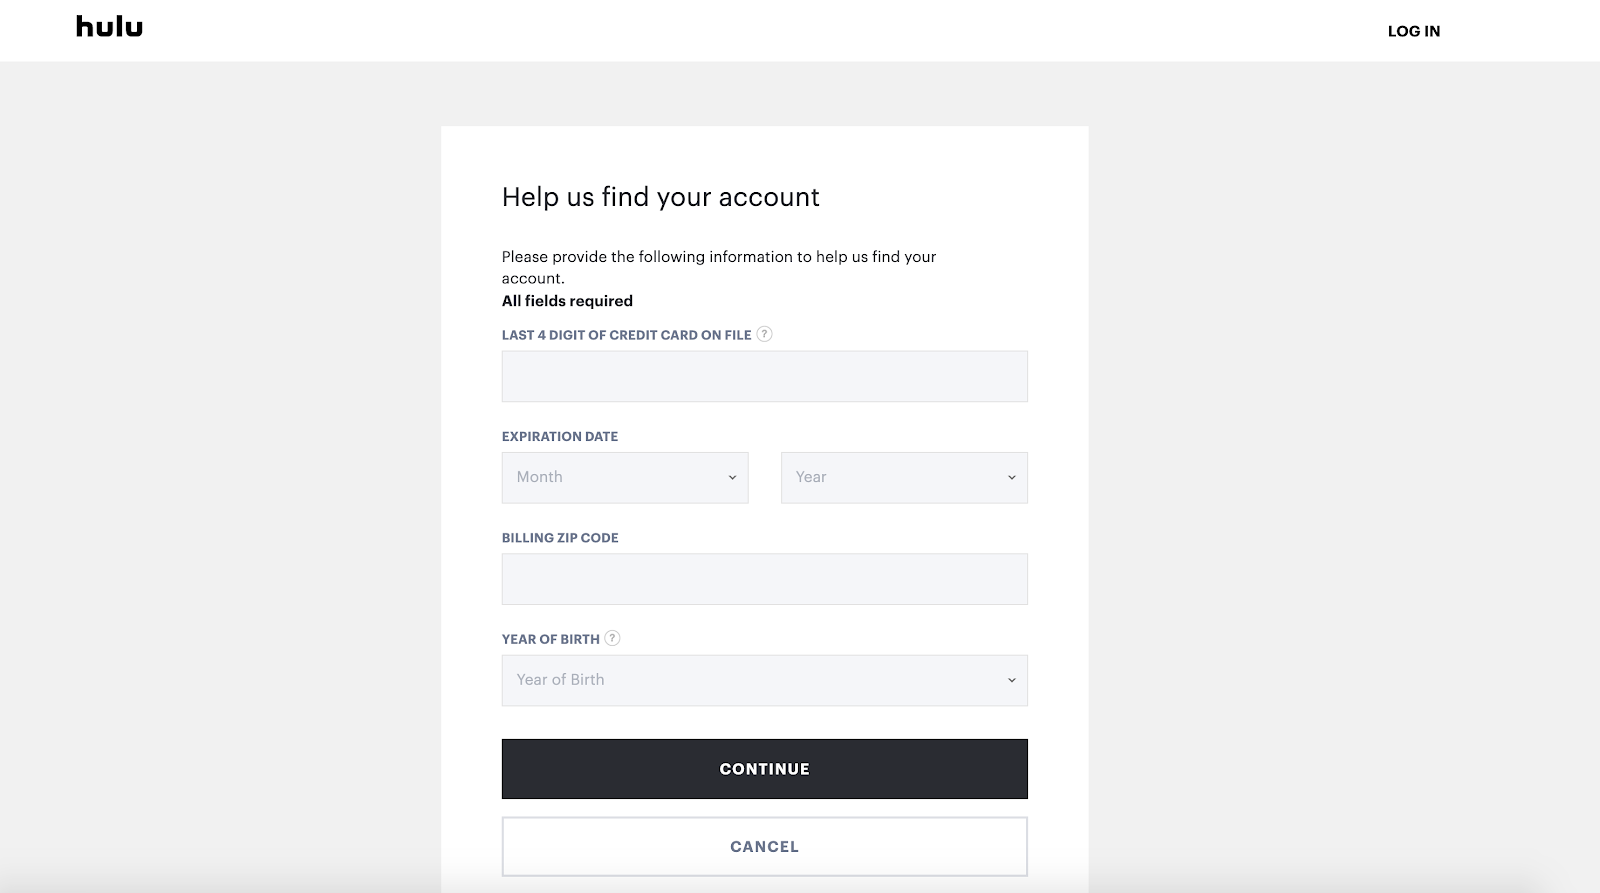The height and width of the screenshot is (893, 1600).
Task: Open help tooltip for credit card digits
Action: [x=764, y=334]
